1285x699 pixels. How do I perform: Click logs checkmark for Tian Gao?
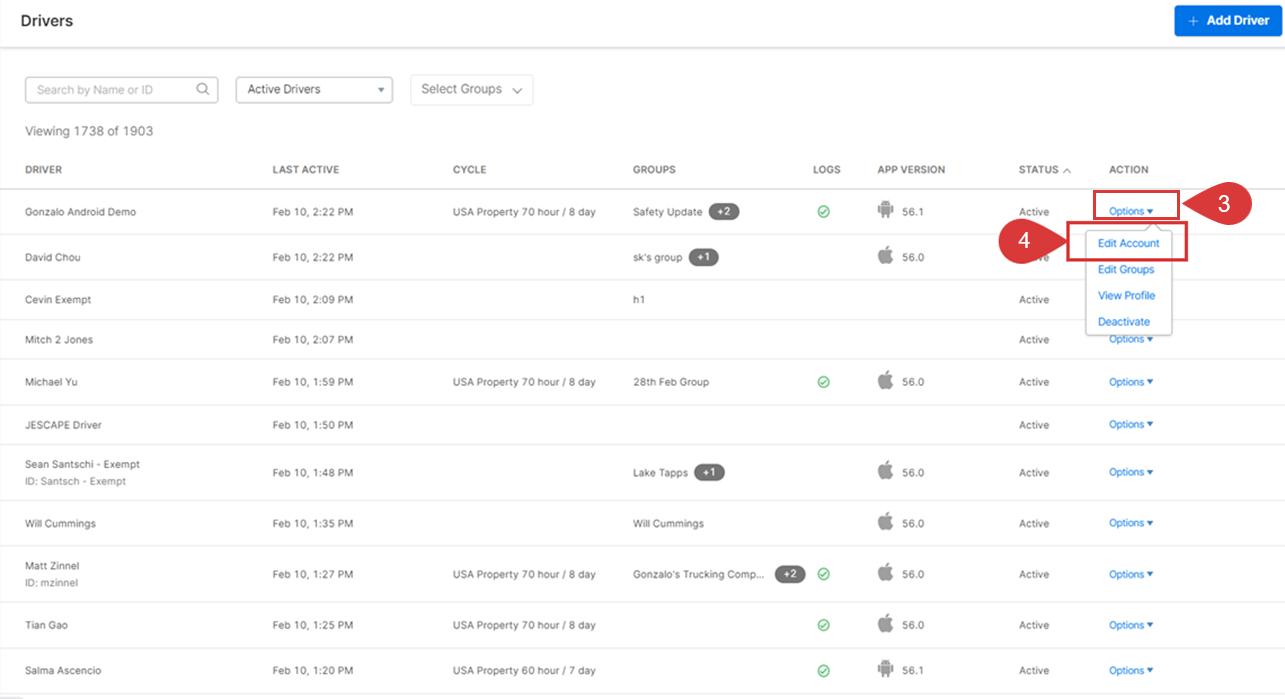click(824, 625)
